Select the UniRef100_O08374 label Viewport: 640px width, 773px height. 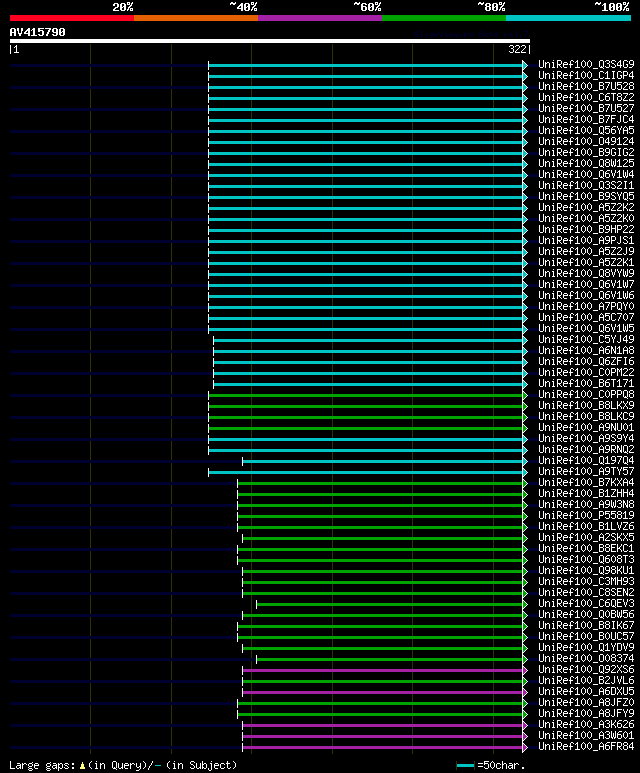click(x=586, y=658)
